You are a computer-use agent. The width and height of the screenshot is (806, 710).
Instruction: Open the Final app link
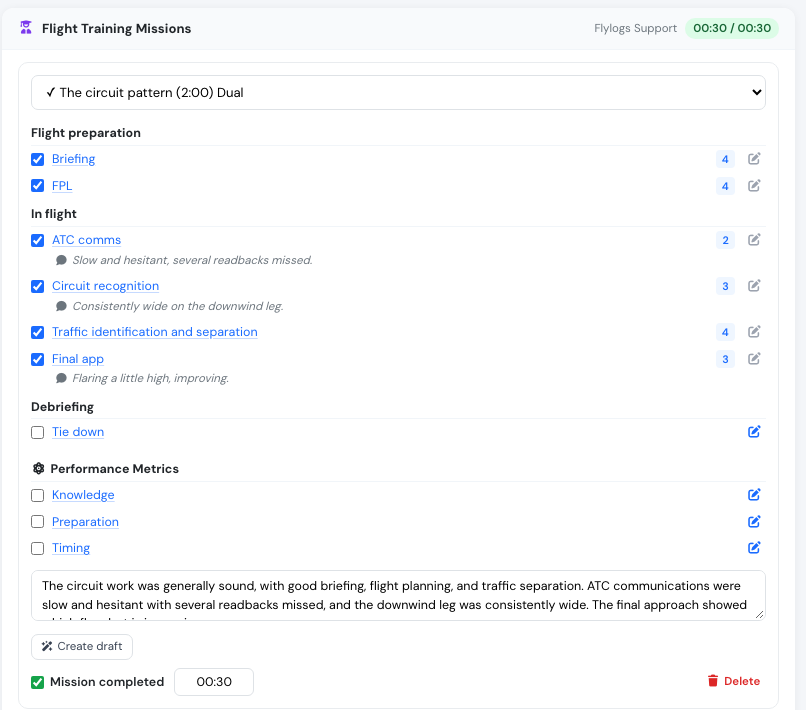78,359
